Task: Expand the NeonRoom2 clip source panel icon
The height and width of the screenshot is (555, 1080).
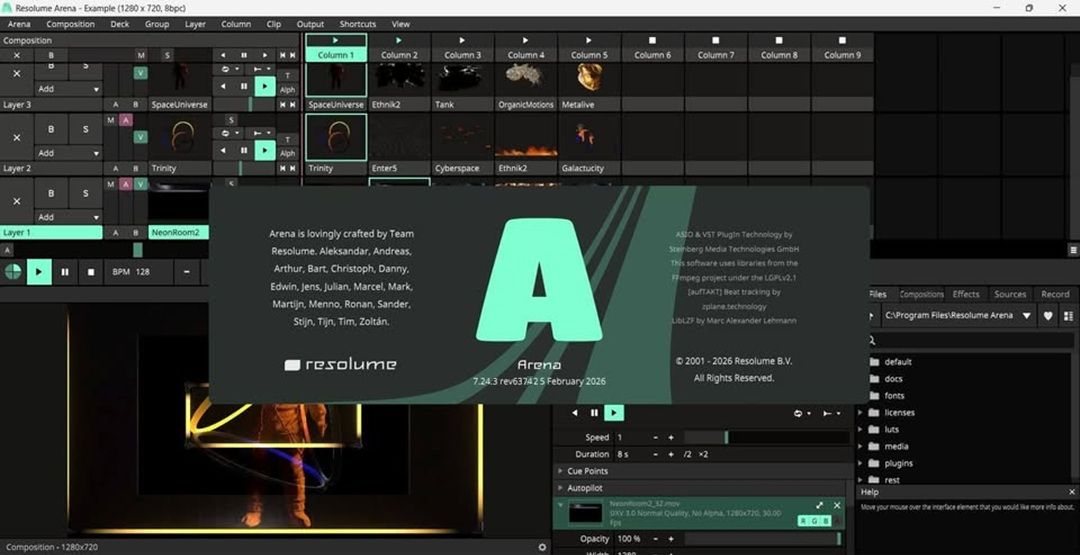Action: [819, 505]
